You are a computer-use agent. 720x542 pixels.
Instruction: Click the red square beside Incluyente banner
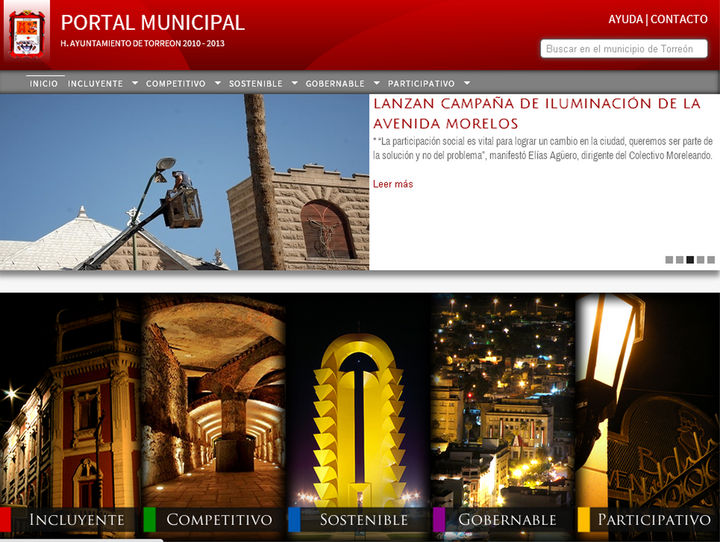[x=5, y=519]
